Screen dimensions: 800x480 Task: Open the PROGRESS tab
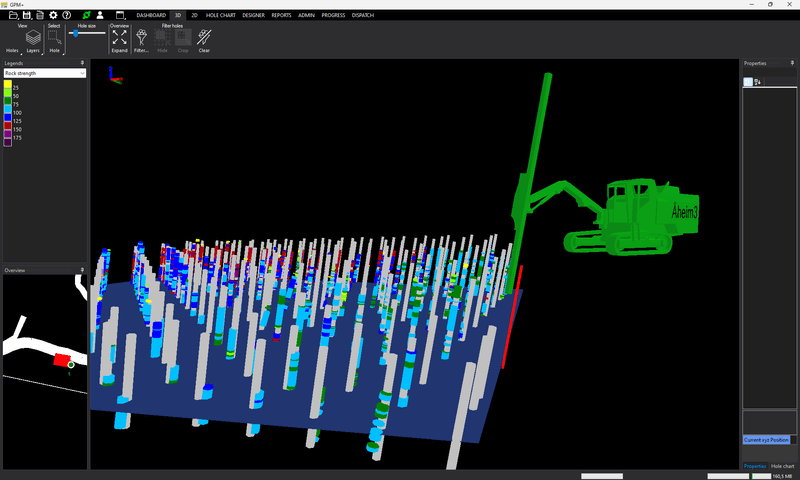[333, 15]
